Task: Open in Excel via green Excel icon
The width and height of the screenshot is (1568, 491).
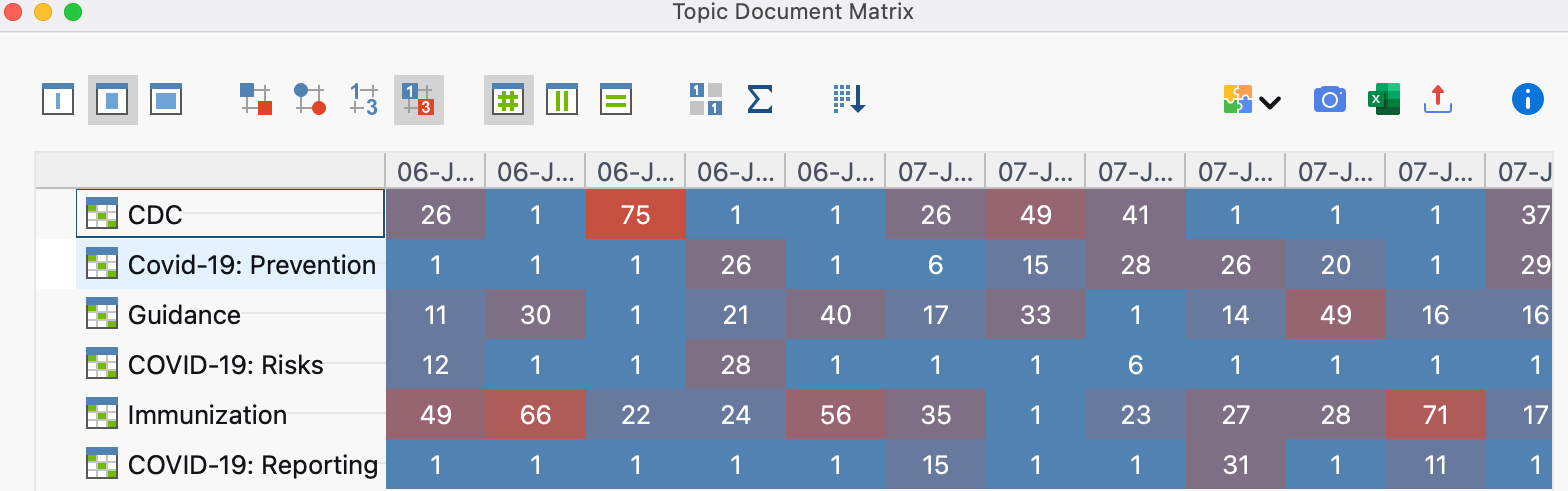Action: [x=1383, y=100]
